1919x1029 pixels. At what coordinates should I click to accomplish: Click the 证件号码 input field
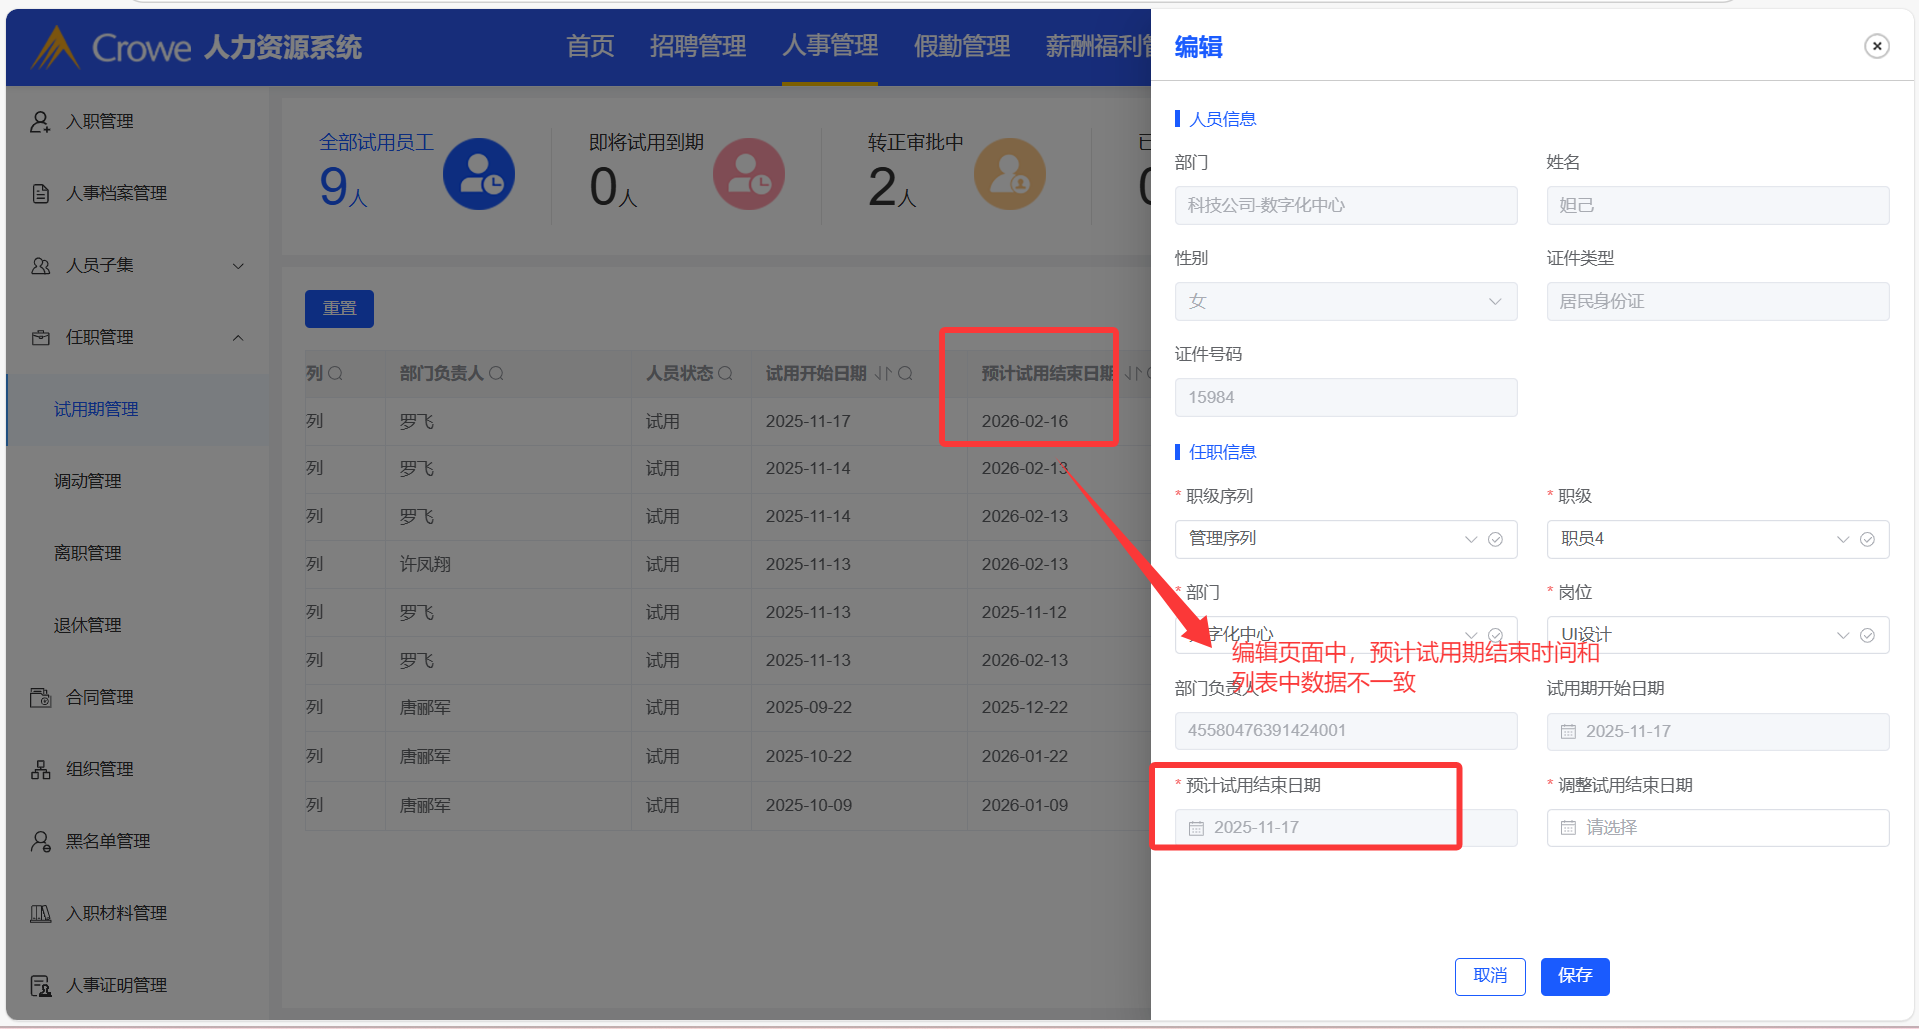[x=1346, y=398]
